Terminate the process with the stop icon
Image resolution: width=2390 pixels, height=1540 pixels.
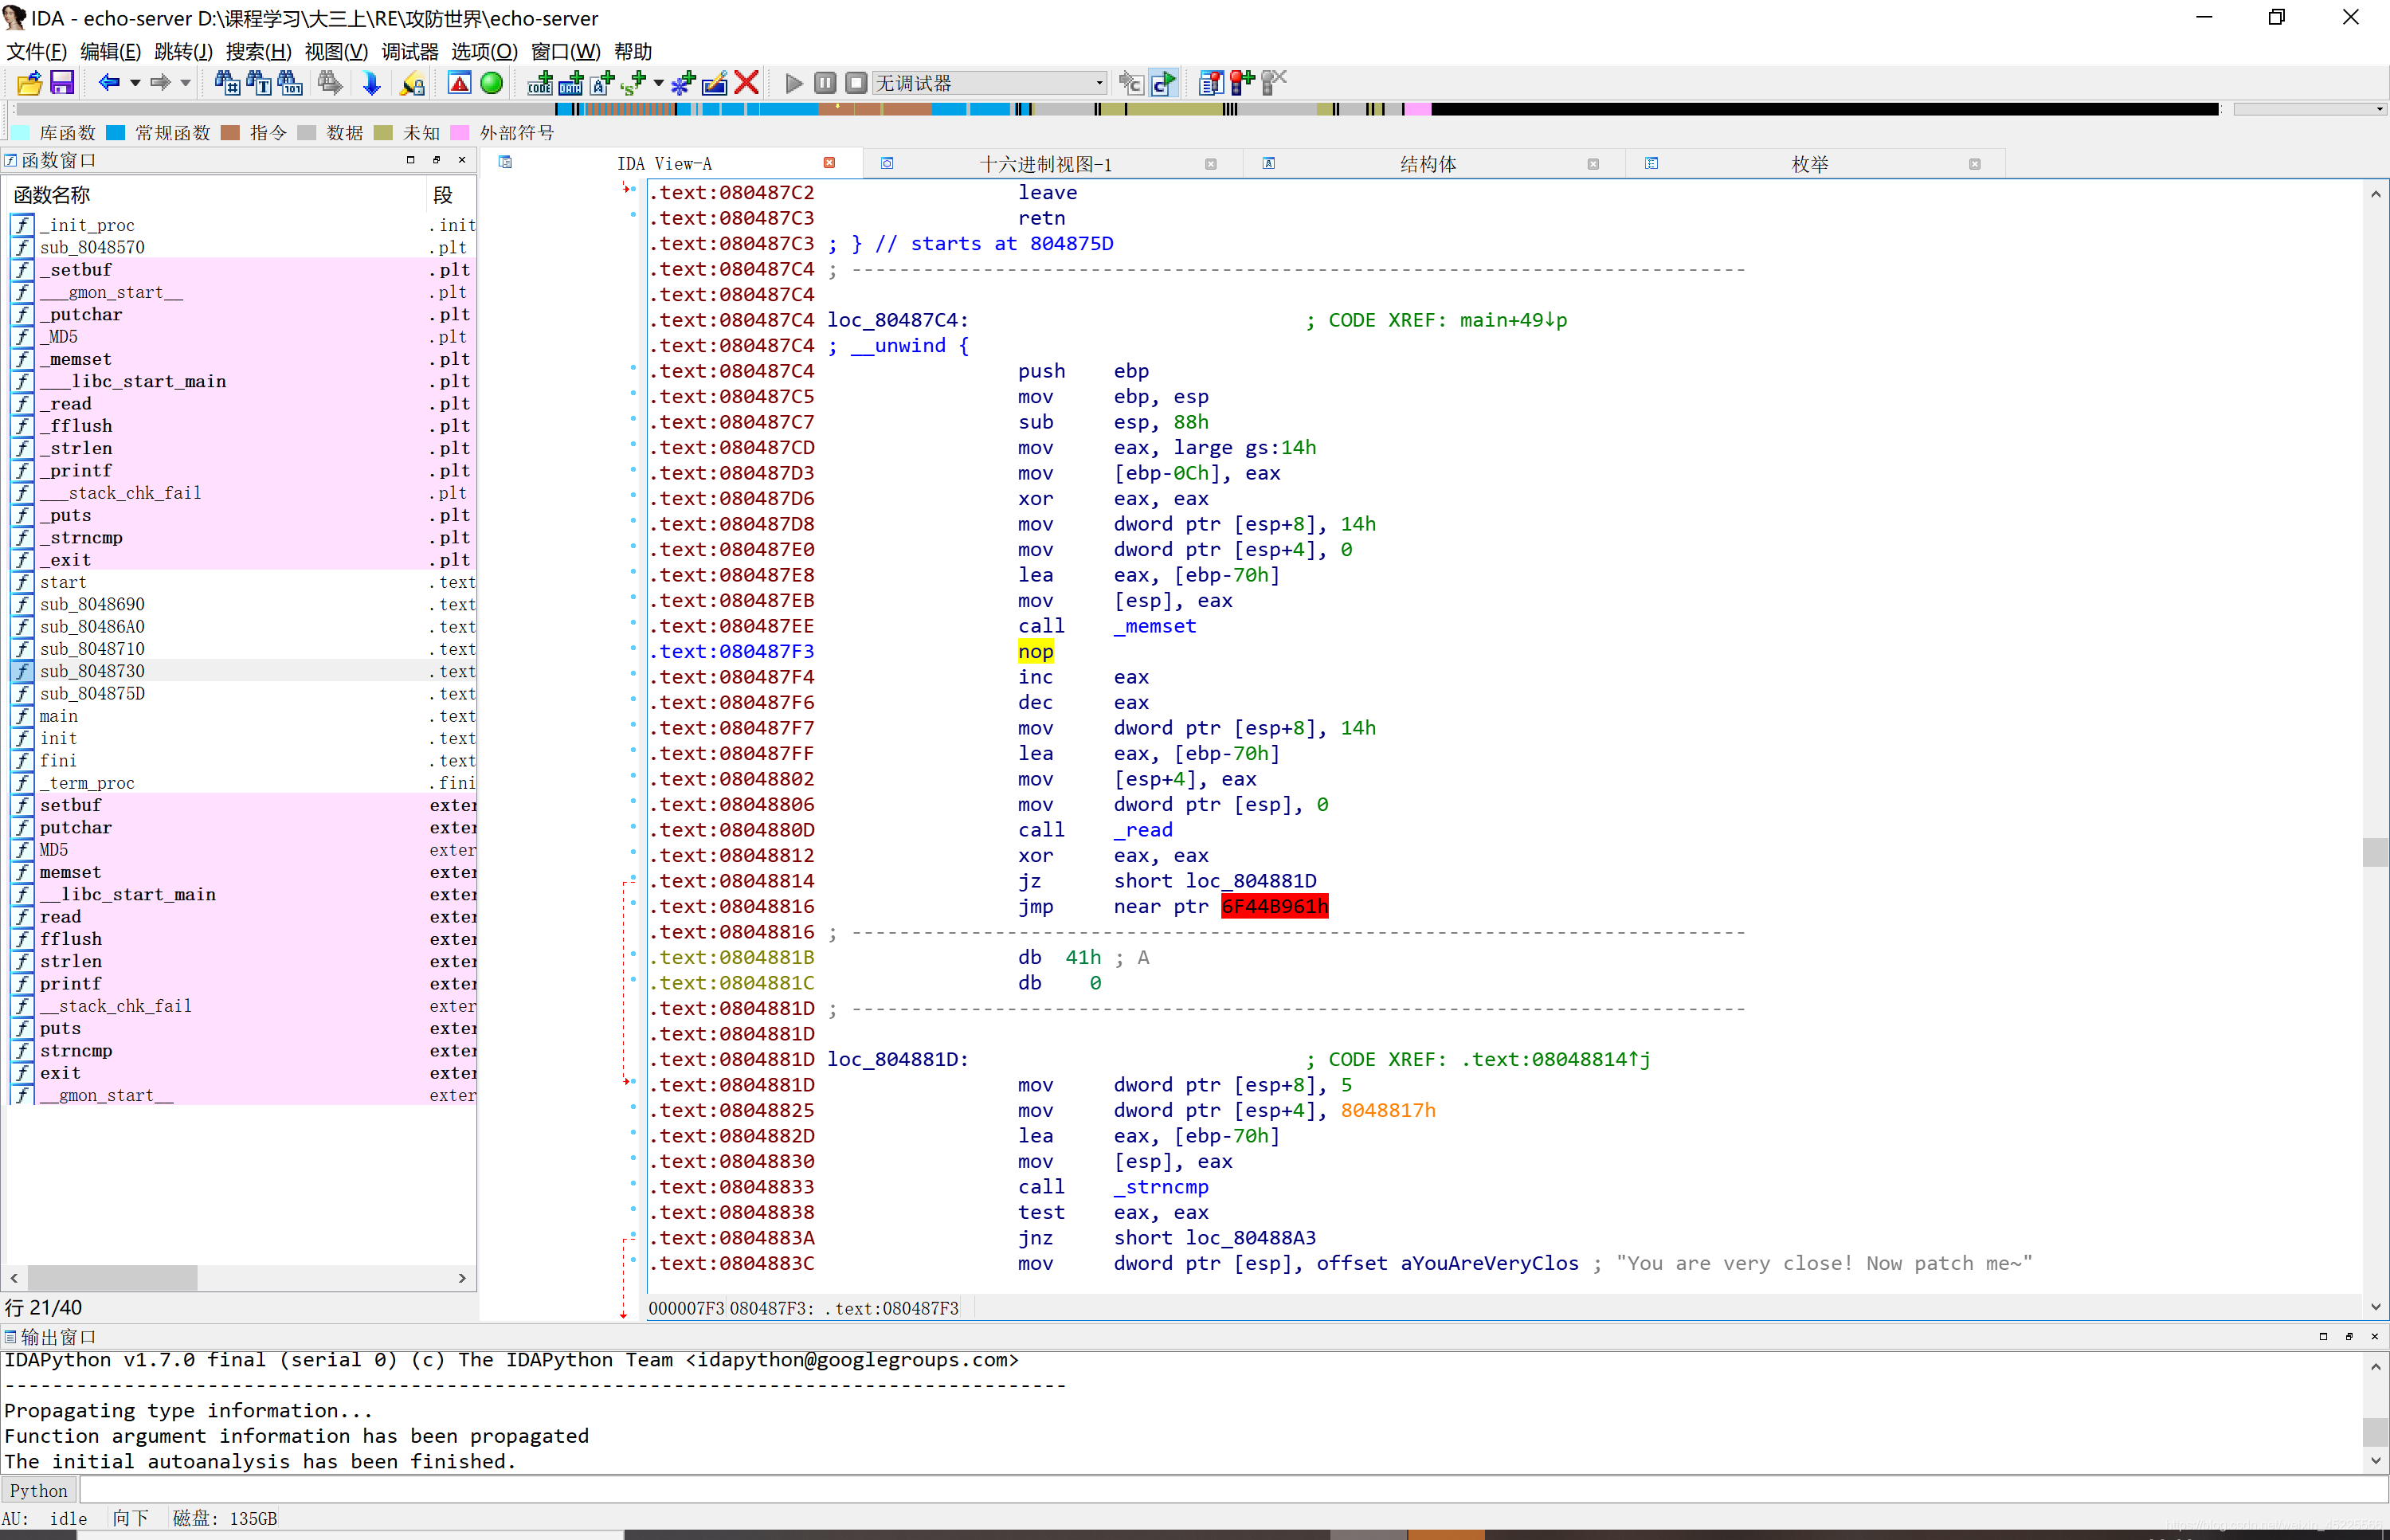[856, 83]
